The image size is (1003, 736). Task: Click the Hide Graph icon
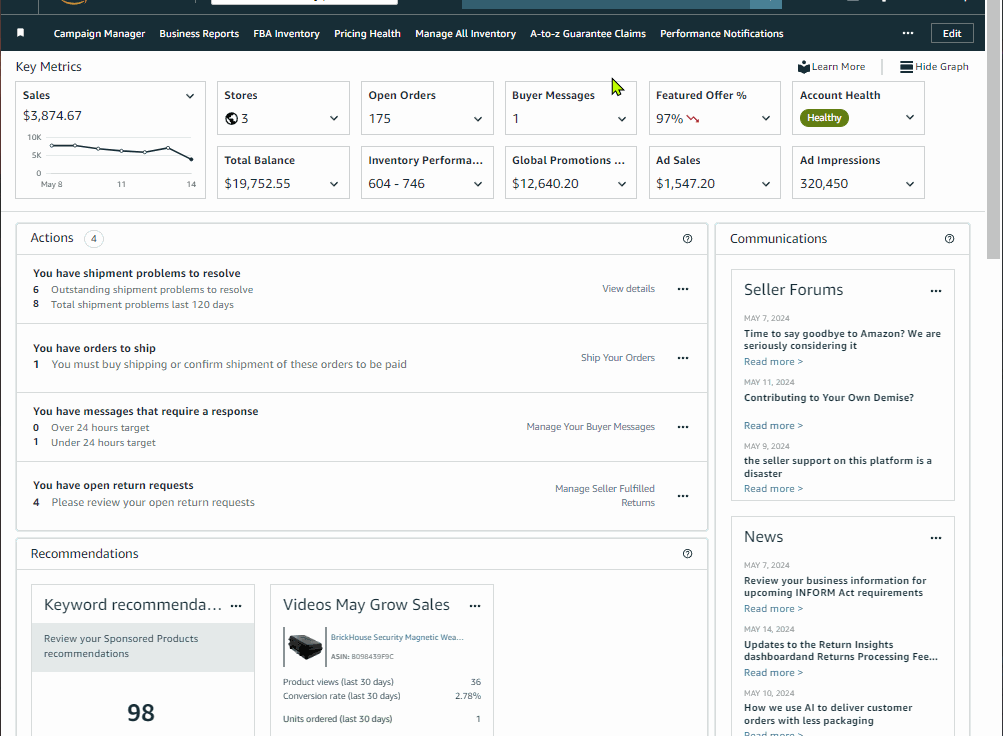[x=906, y=67]
